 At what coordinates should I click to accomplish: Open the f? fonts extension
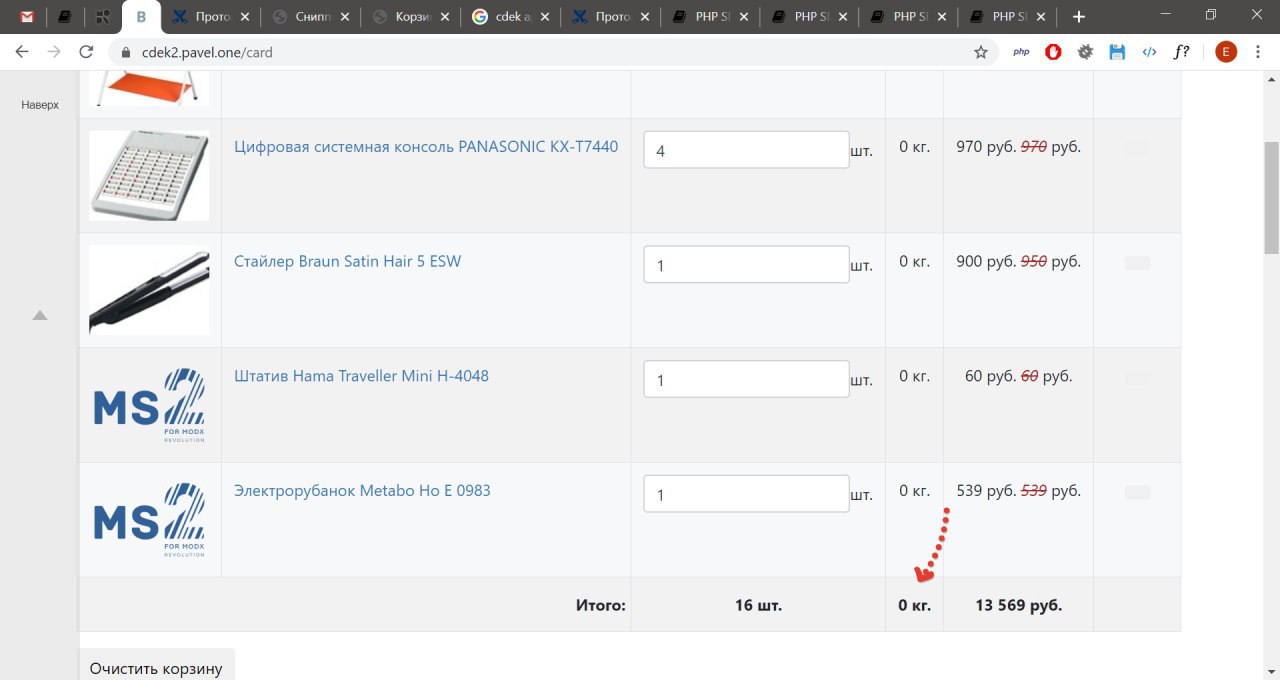coord(1181,52)
